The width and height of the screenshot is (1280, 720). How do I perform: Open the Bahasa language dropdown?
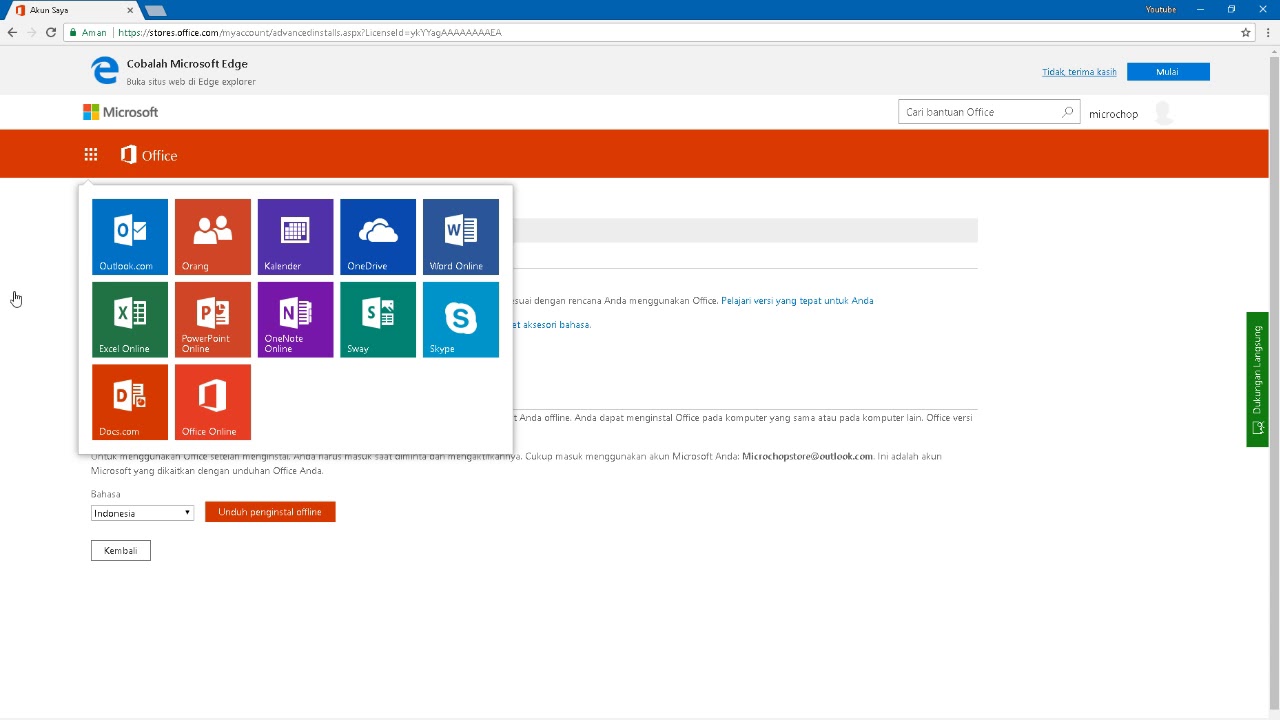pos(142,513)
